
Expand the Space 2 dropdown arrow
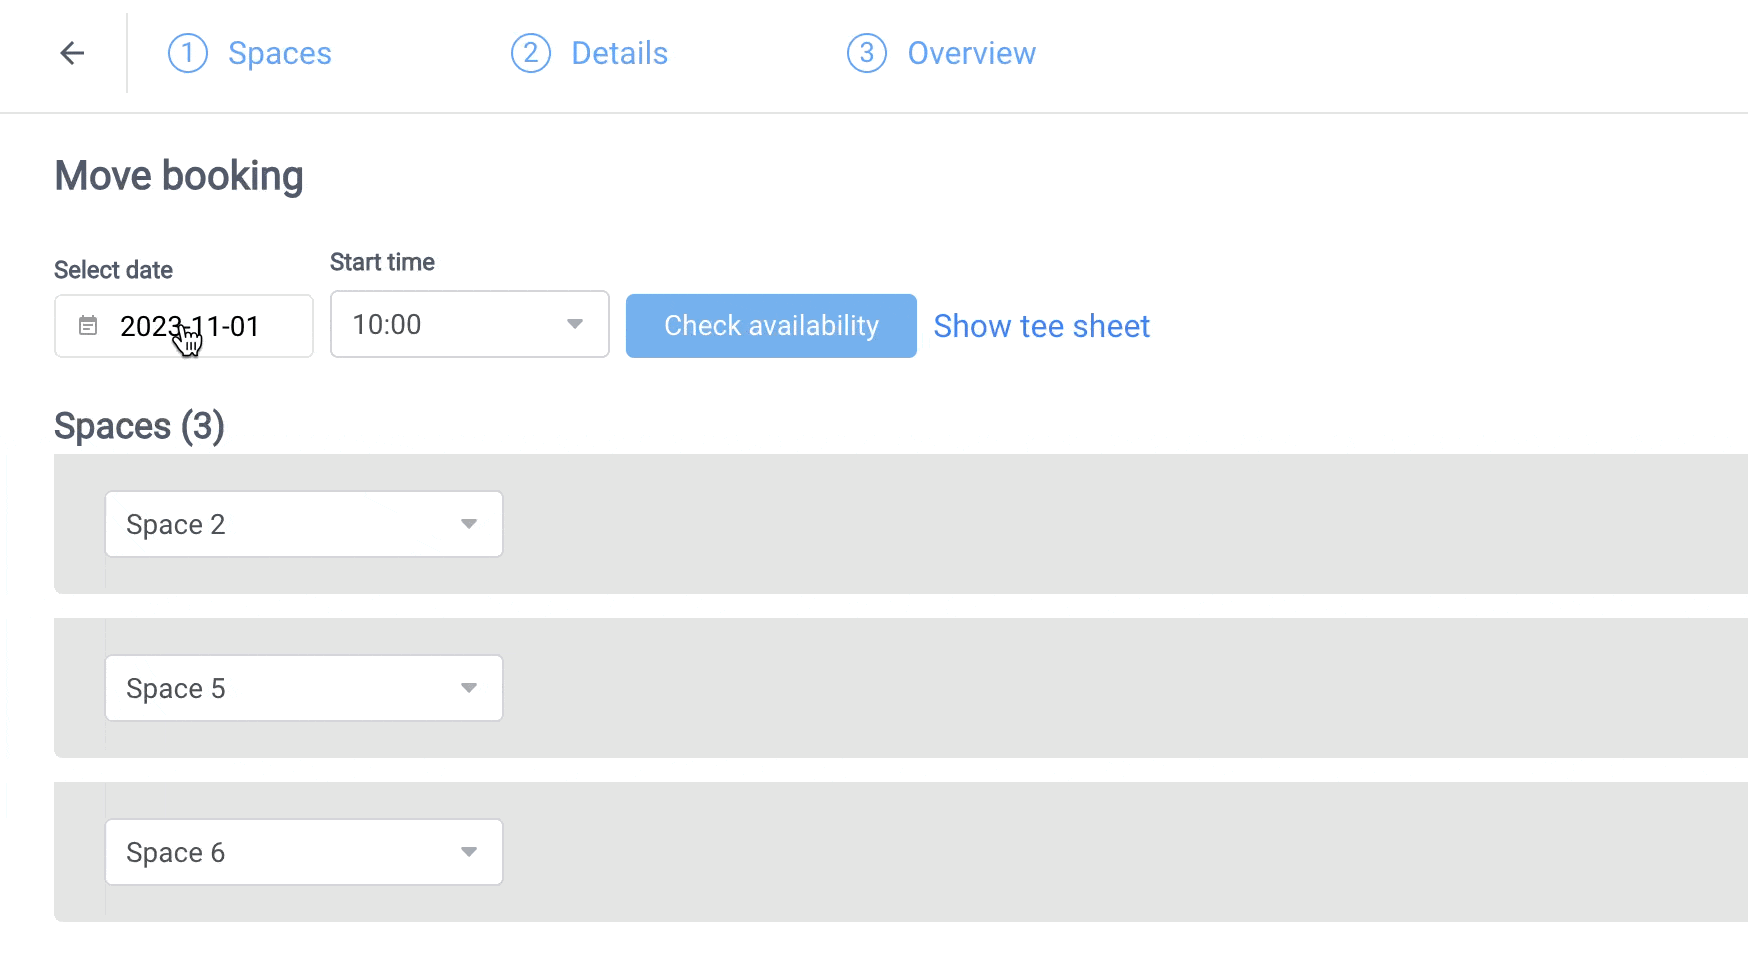pos(469,524)
